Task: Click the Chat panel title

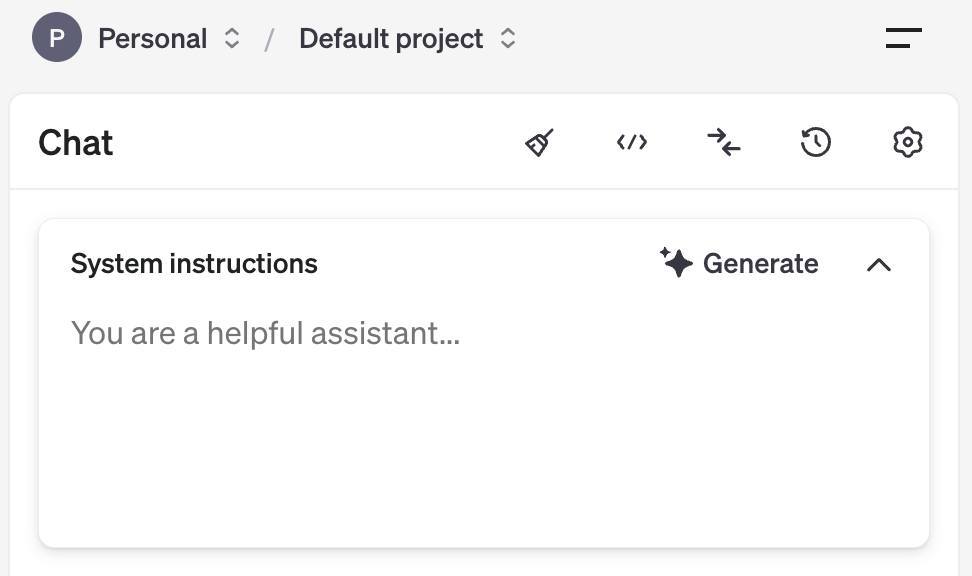Action: pyautogui.click(x=76, y=143)
